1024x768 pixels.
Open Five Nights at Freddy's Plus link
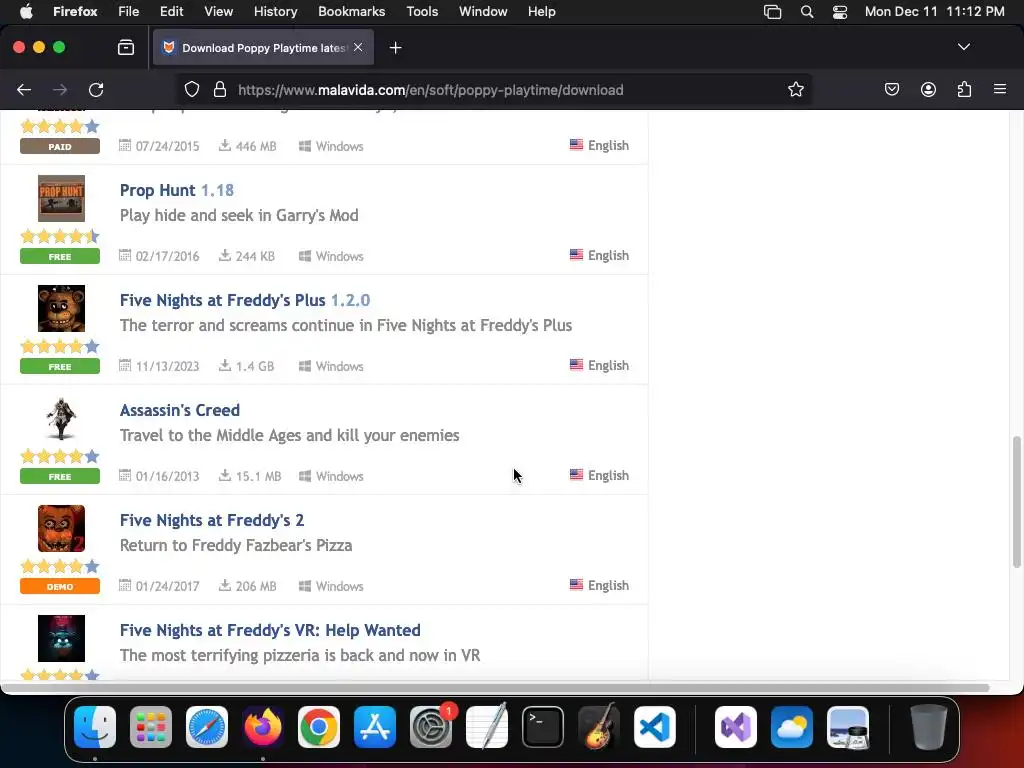point(245,300)
